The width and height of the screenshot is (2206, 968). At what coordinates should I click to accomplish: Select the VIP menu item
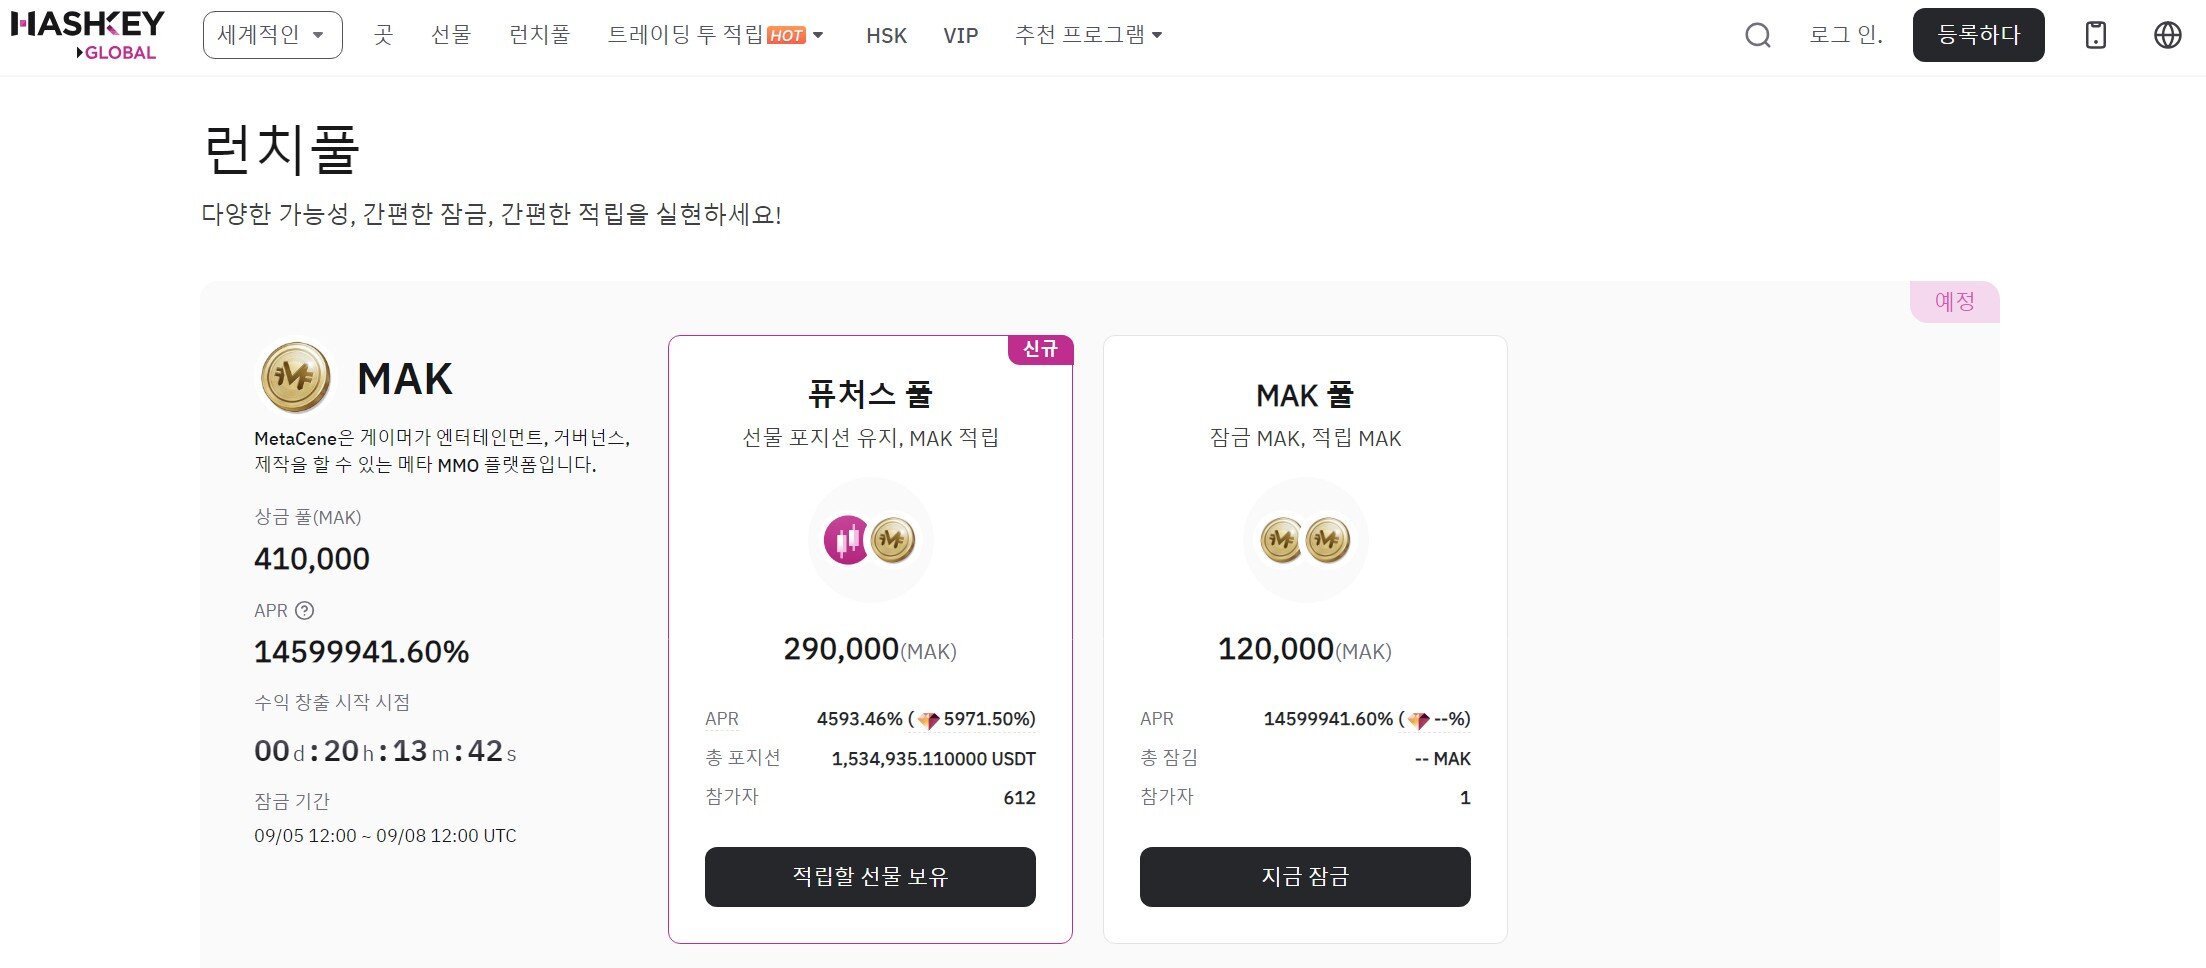[x=959, y=35]
